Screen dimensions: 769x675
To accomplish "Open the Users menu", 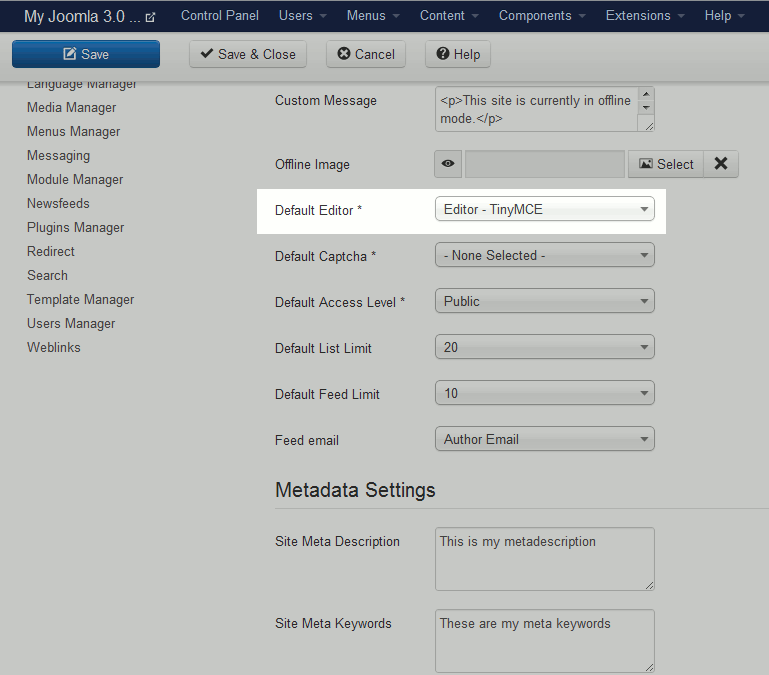I will [301, 16].
